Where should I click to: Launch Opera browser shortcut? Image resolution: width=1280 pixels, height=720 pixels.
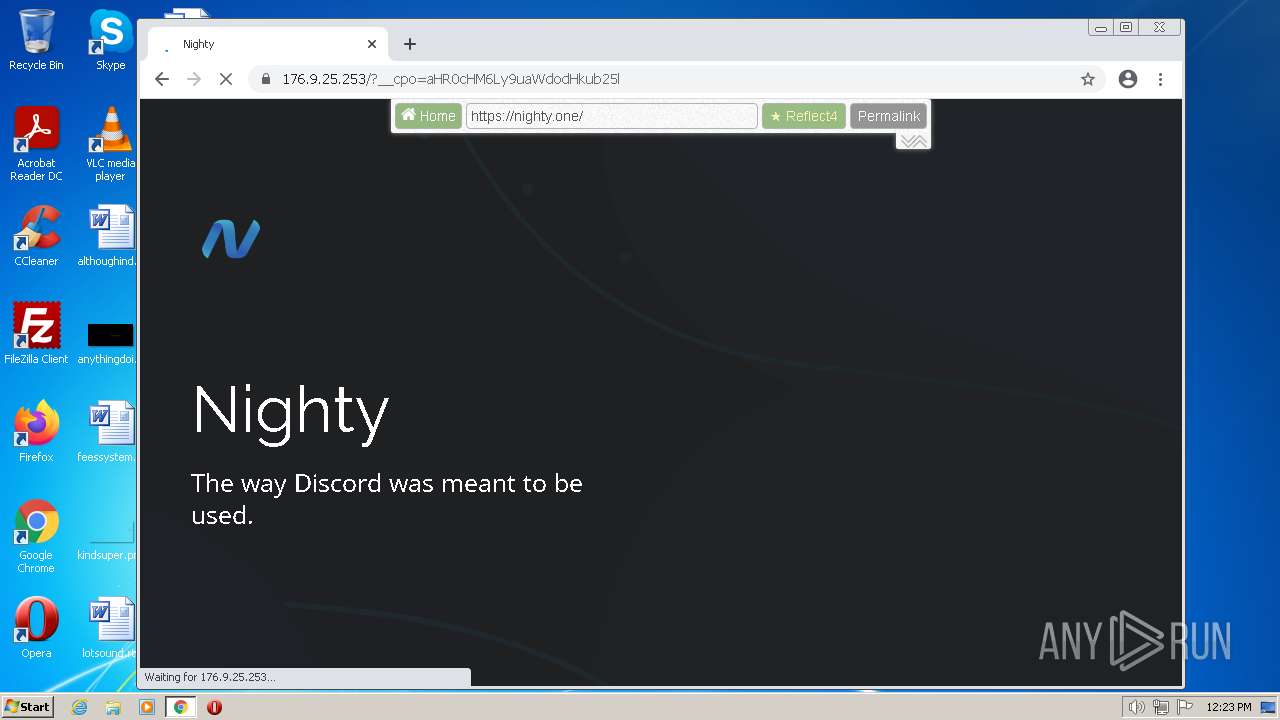[x=36, y=628]
